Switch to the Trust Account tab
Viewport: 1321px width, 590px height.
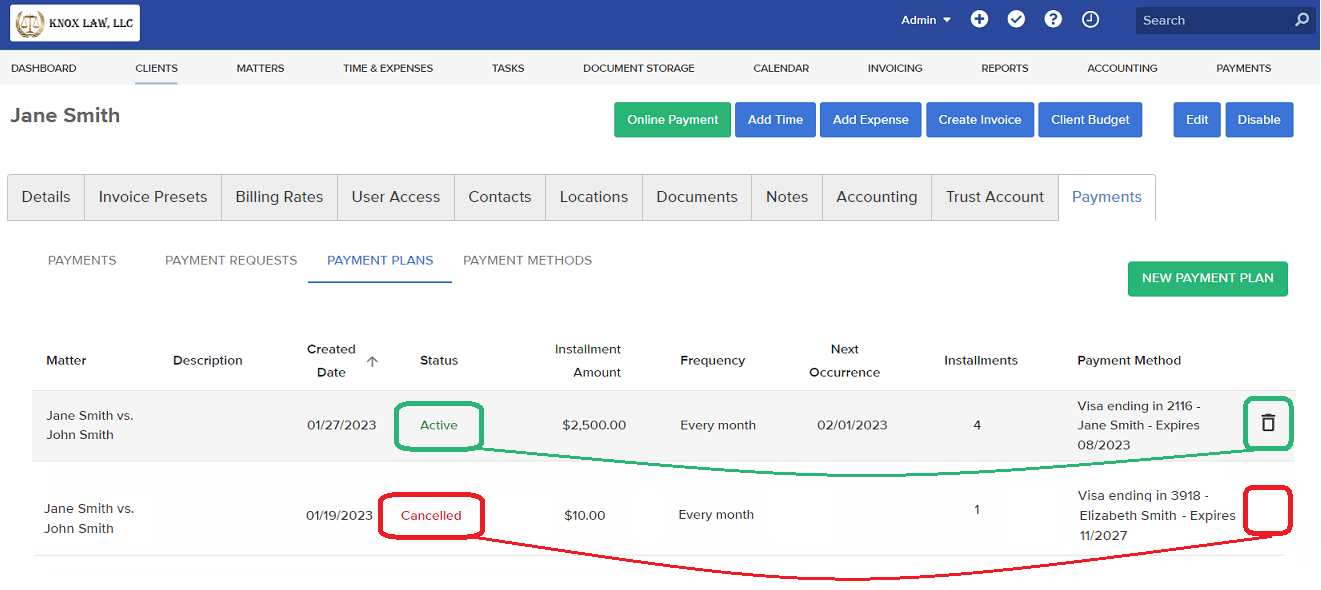[x=994, y=197]
